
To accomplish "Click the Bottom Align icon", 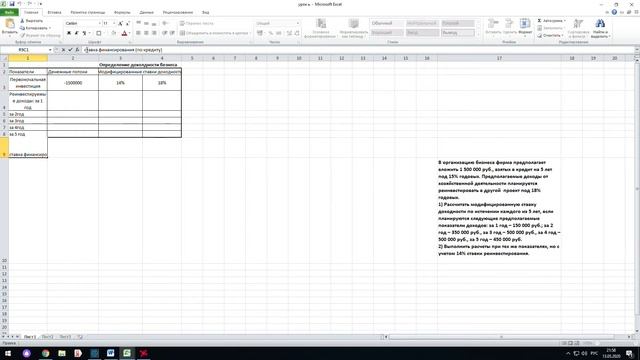I will click(x=154, y=23).
